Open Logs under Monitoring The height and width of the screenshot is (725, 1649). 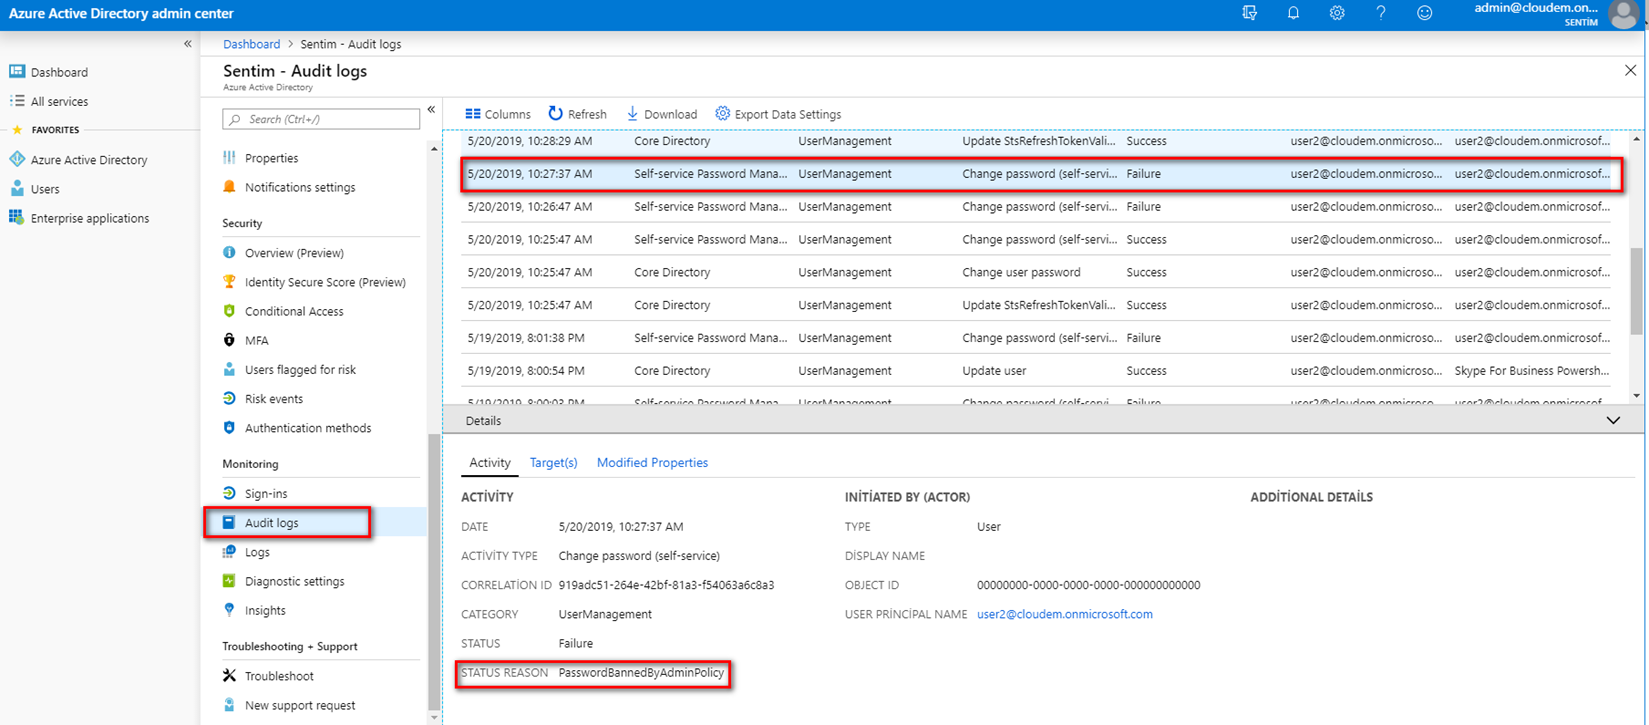(257, 552)
